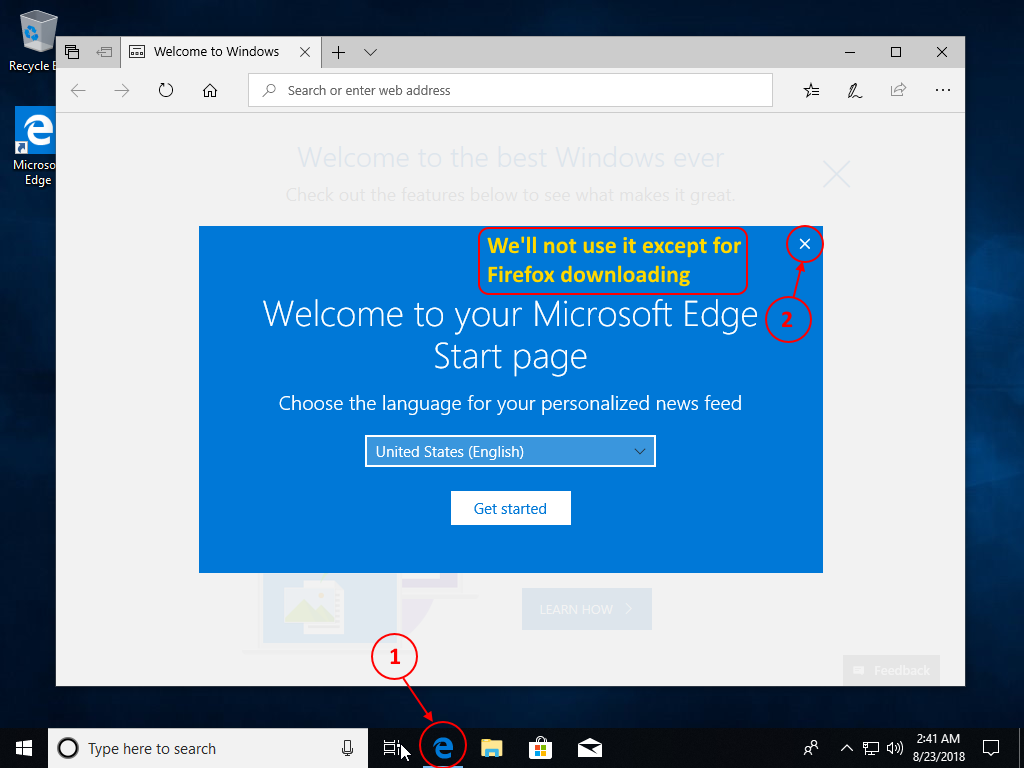
Task: Close the Welcome to Windows tab
Action: (305, 52)
